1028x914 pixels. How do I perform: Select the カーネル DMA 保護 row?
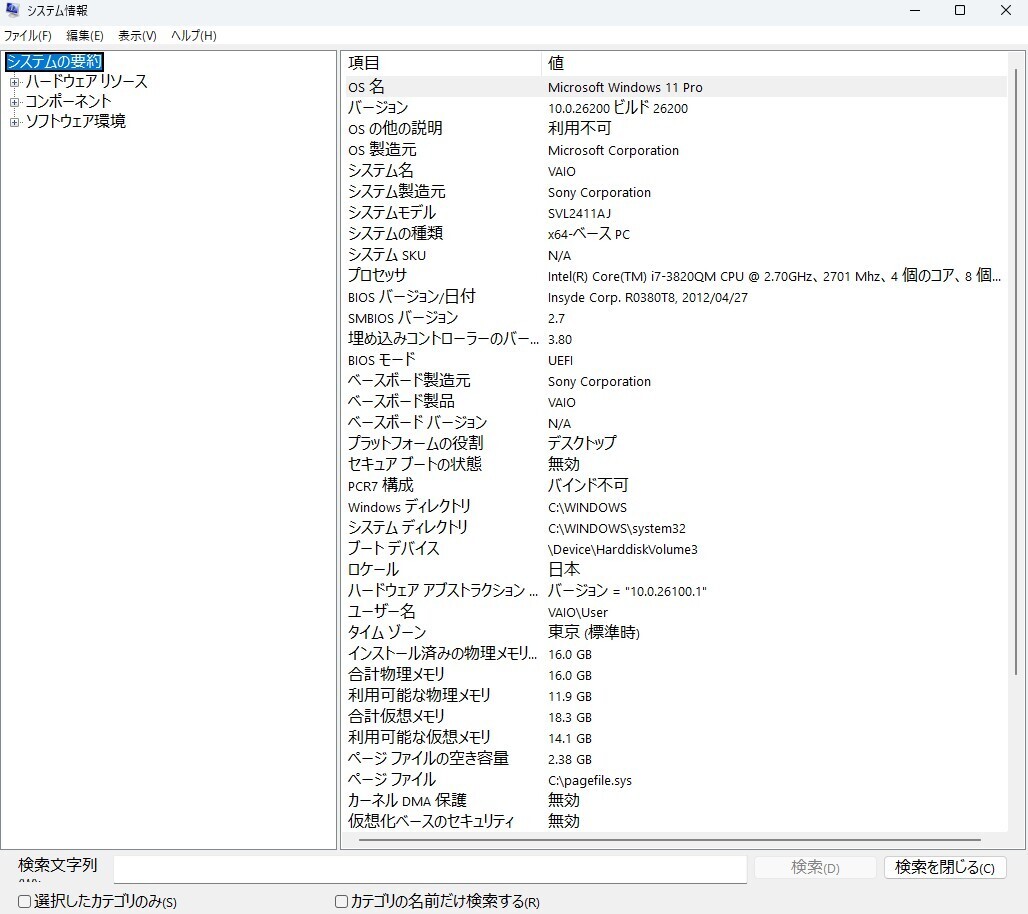(675, 800)
